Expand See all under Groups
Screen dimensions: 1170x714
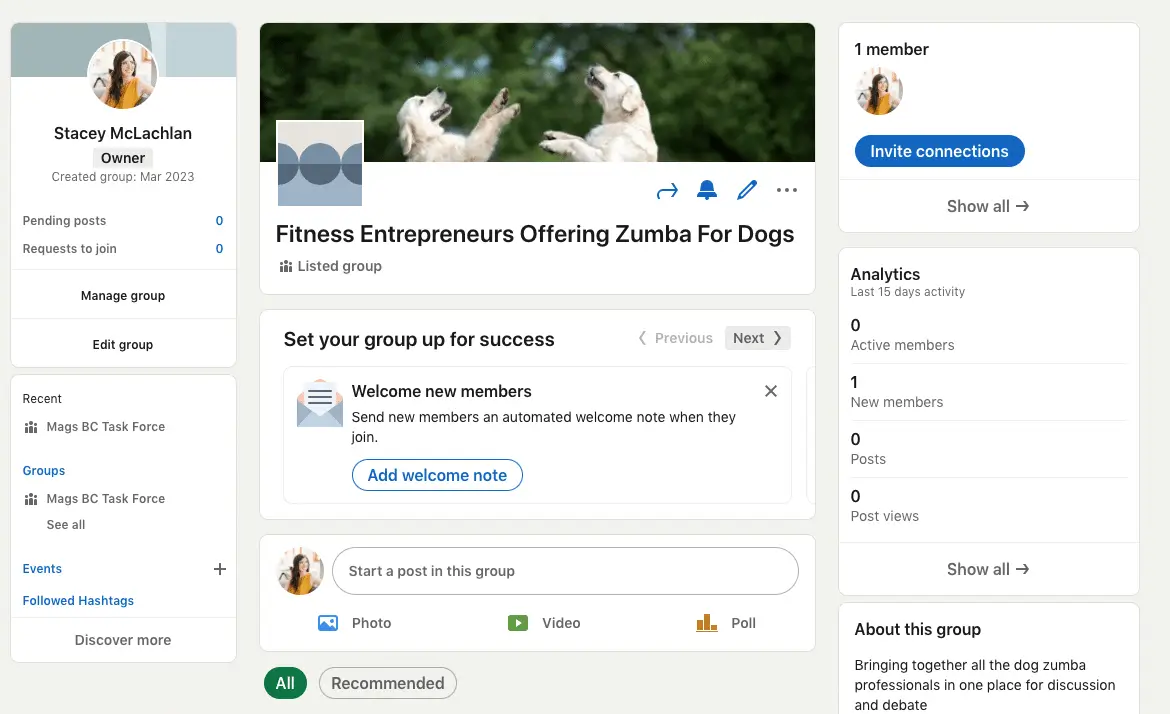65,524
